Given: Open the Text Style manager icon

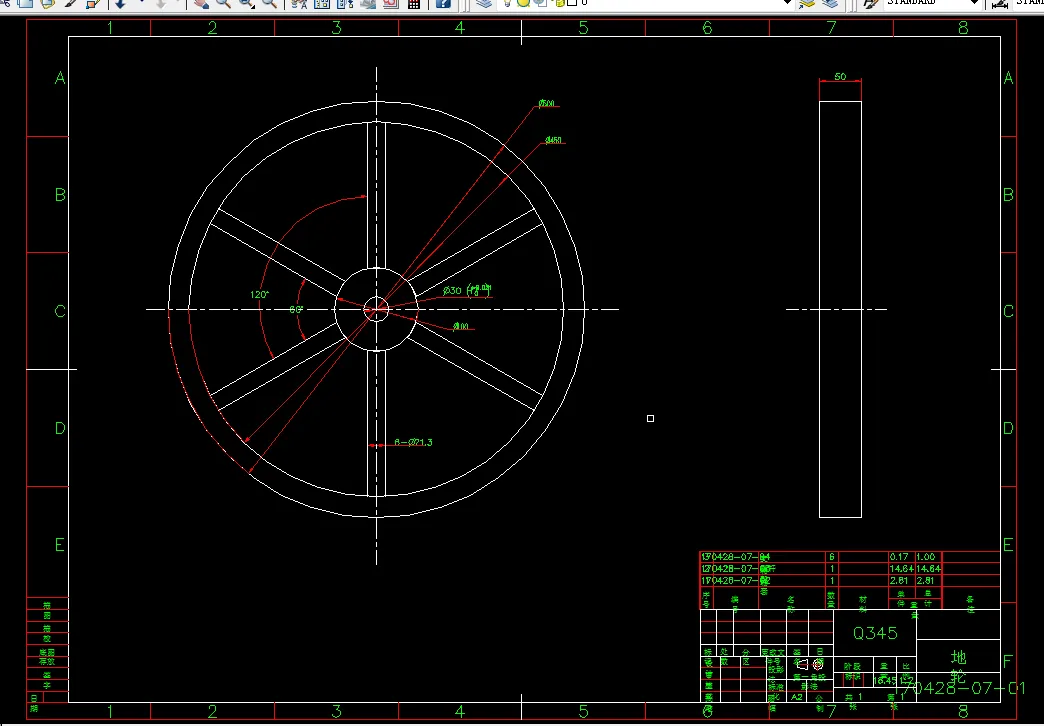Looking at the screenshot, I should [x=869, y=4].
